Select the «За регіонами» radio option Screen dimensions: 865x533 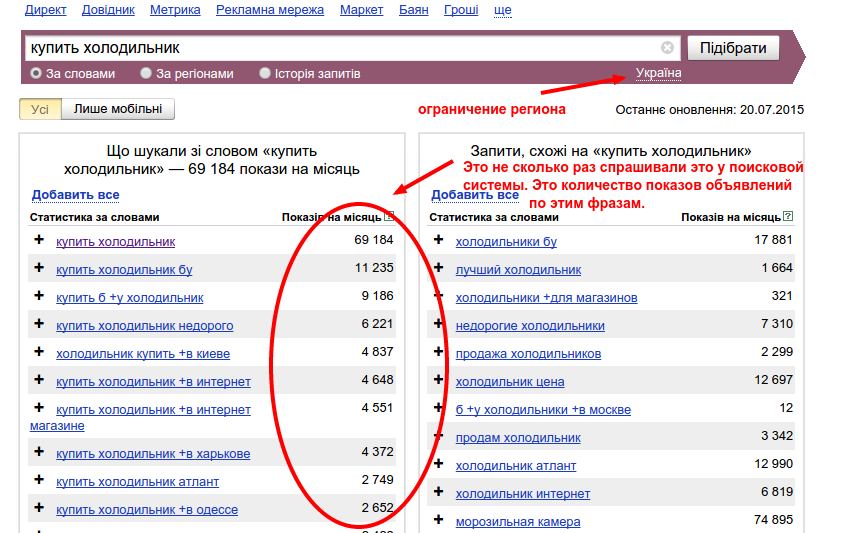click(146, 73)
